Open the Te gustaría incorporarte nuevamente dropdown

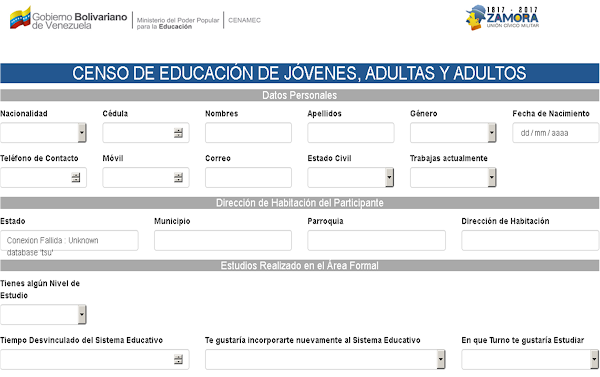[x=325, y=359]
